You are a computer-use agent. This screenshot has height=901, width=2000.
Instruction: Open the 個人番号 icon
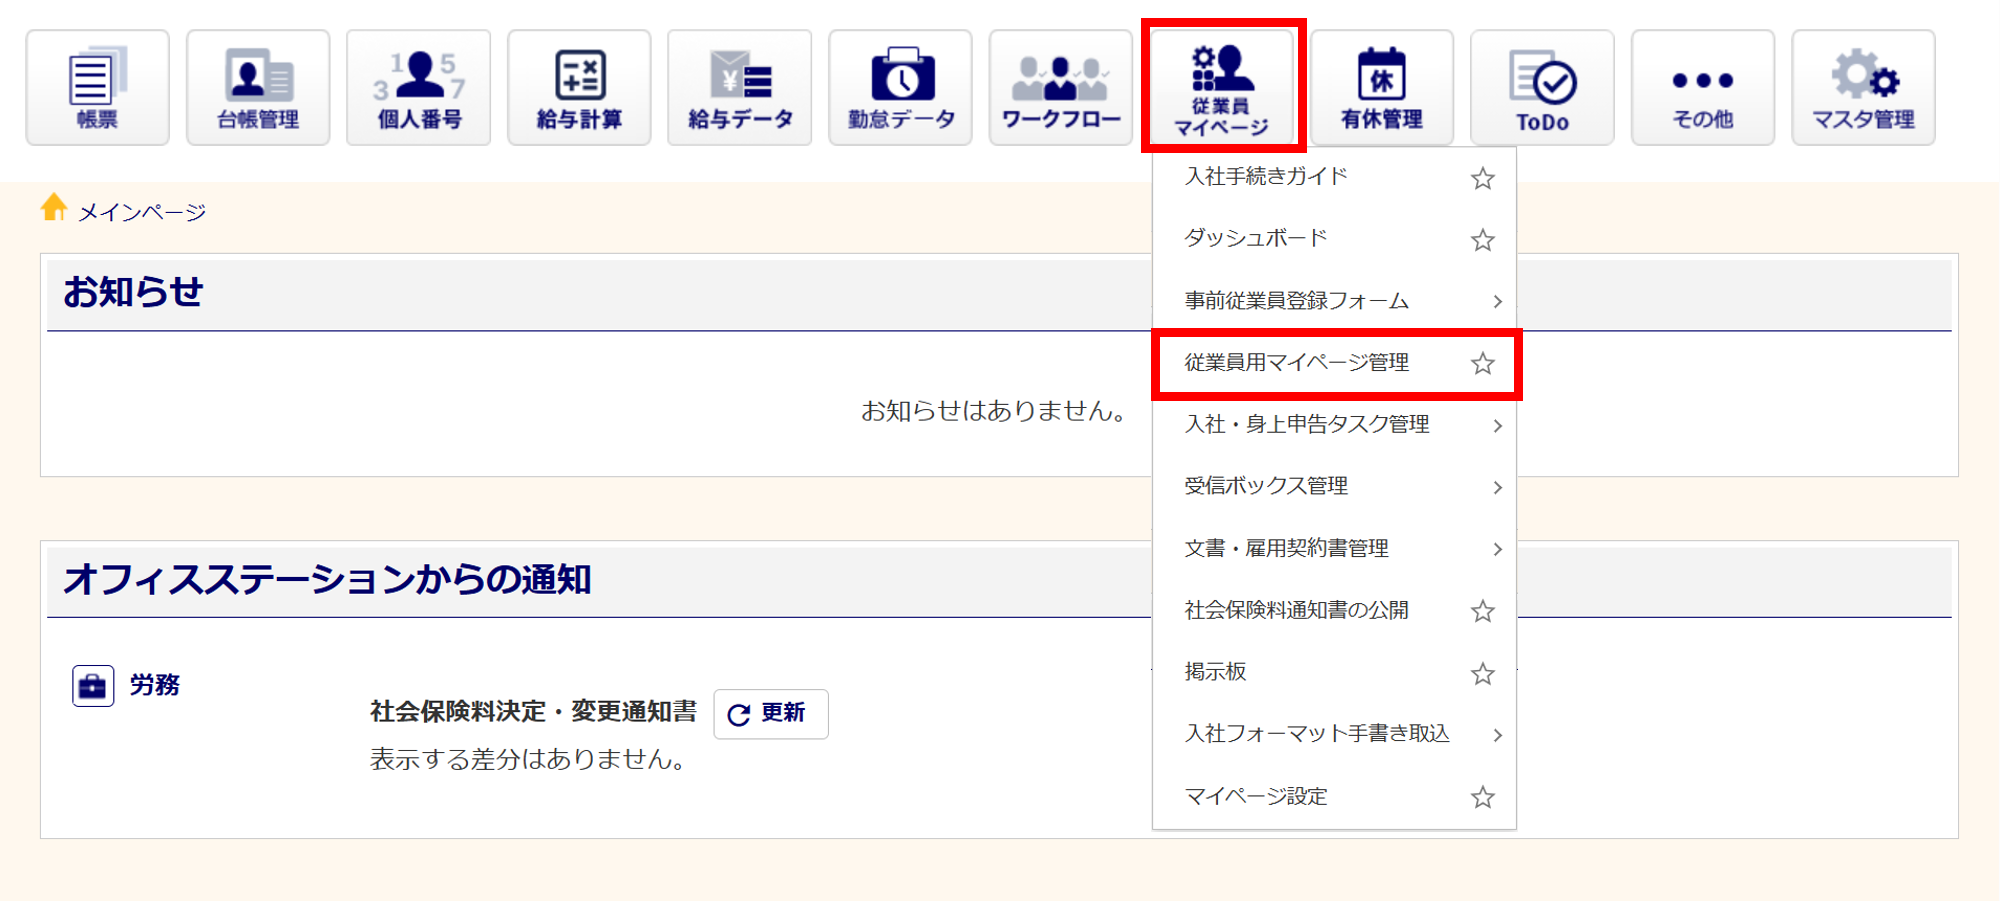[419, 88]
